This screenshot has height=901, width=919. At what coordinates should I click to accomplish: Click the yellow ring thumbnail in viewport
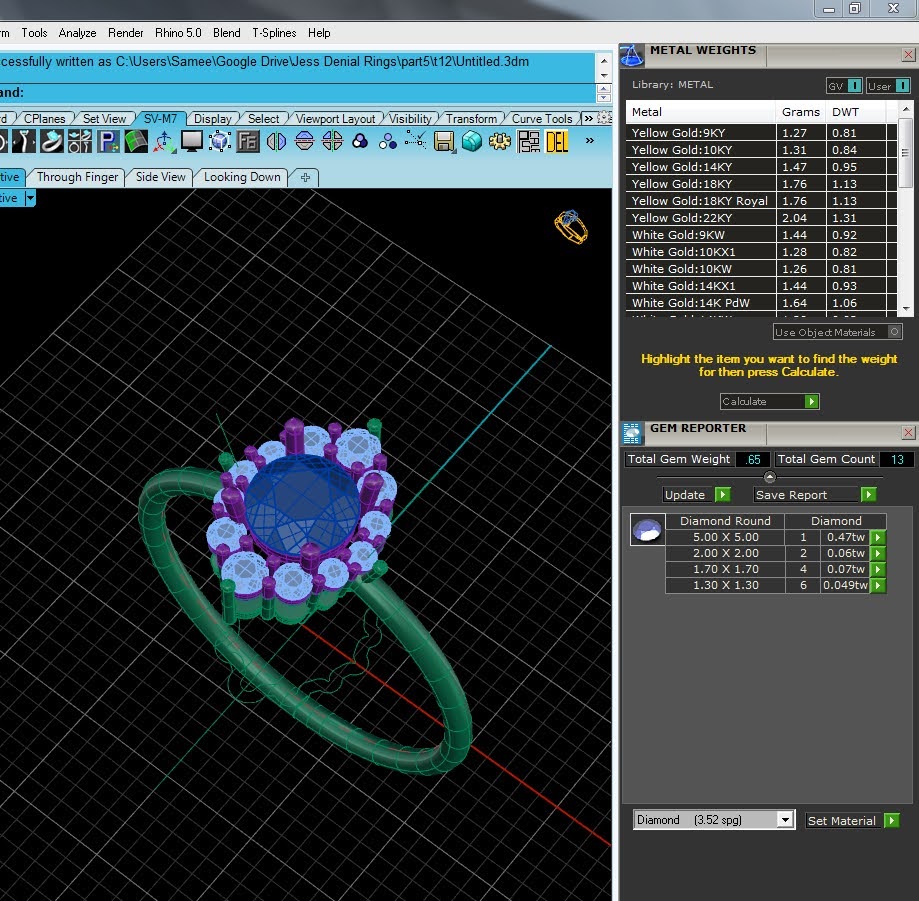[x=570, y=226]
